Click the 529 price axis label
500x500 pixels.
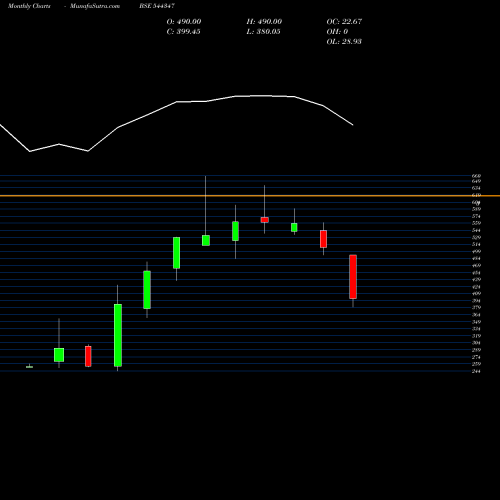(476, 237)
